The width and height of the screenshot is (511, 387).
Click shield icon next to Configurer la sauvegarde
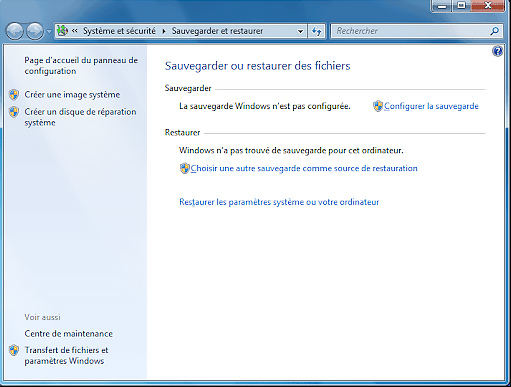(378, 106)
